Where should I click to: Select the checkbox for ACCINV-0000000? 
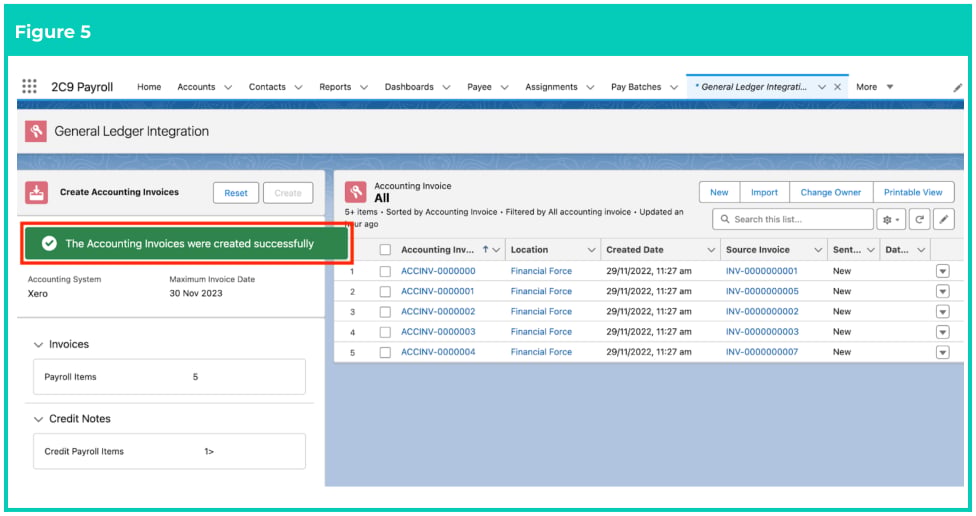pyautogui.click(x=385, y=271)
